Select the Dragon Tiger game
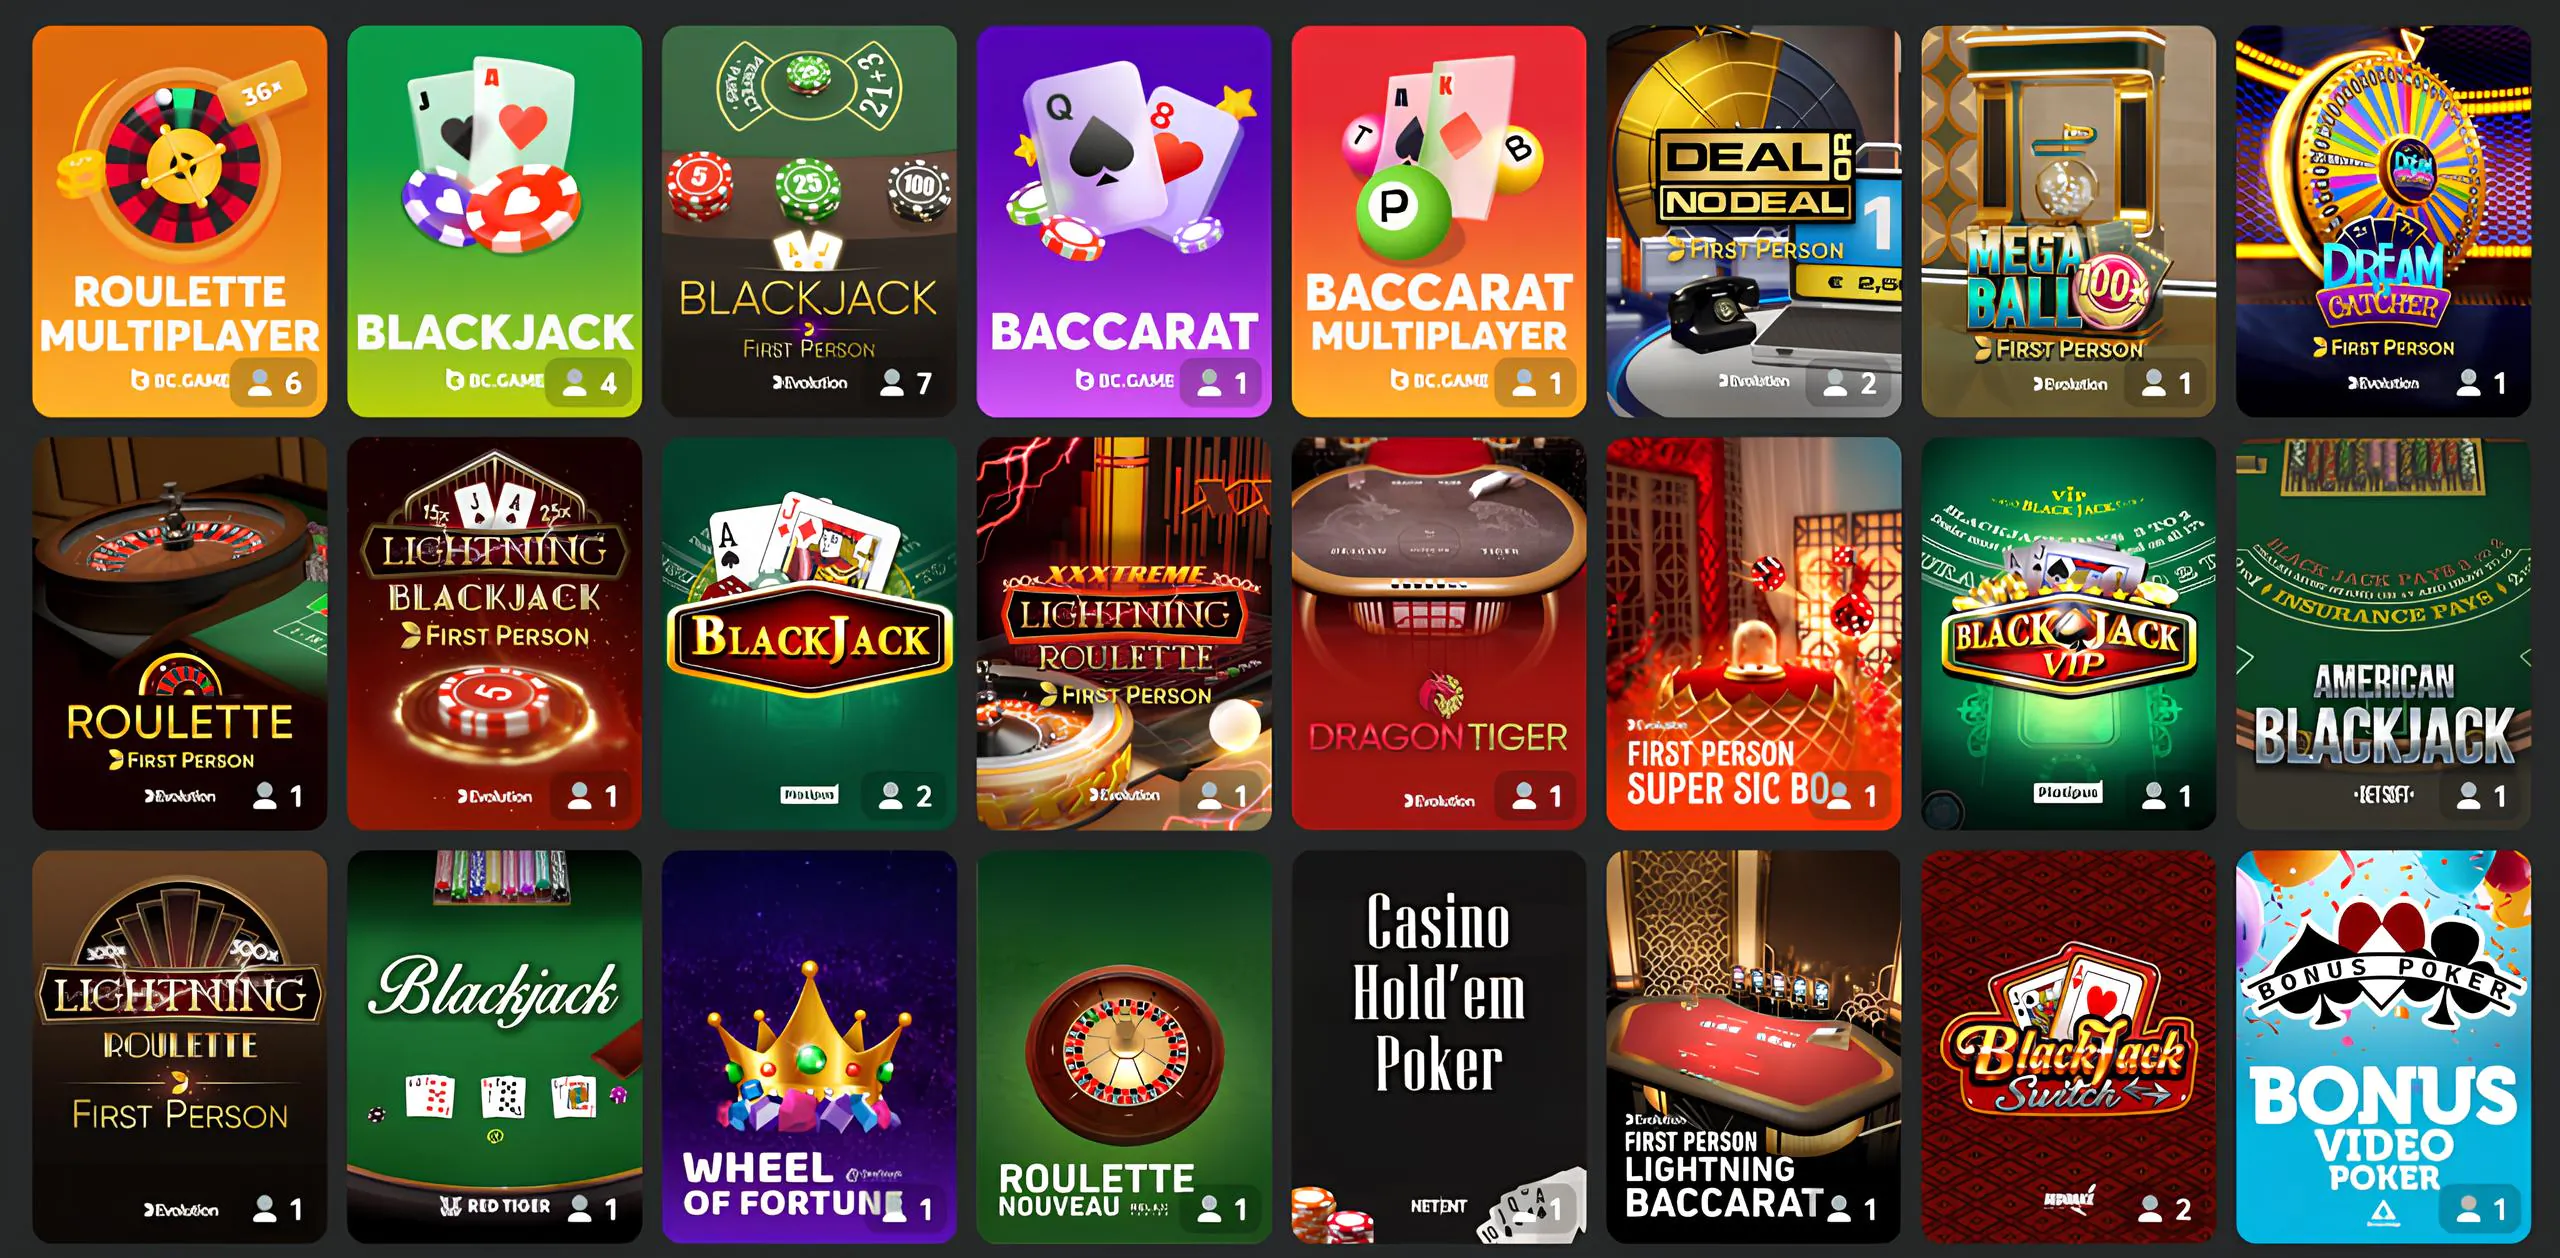Image resolution: width=2560 pixels, height=1258 pixels. pyautogui.click(x=1439, y=633)
